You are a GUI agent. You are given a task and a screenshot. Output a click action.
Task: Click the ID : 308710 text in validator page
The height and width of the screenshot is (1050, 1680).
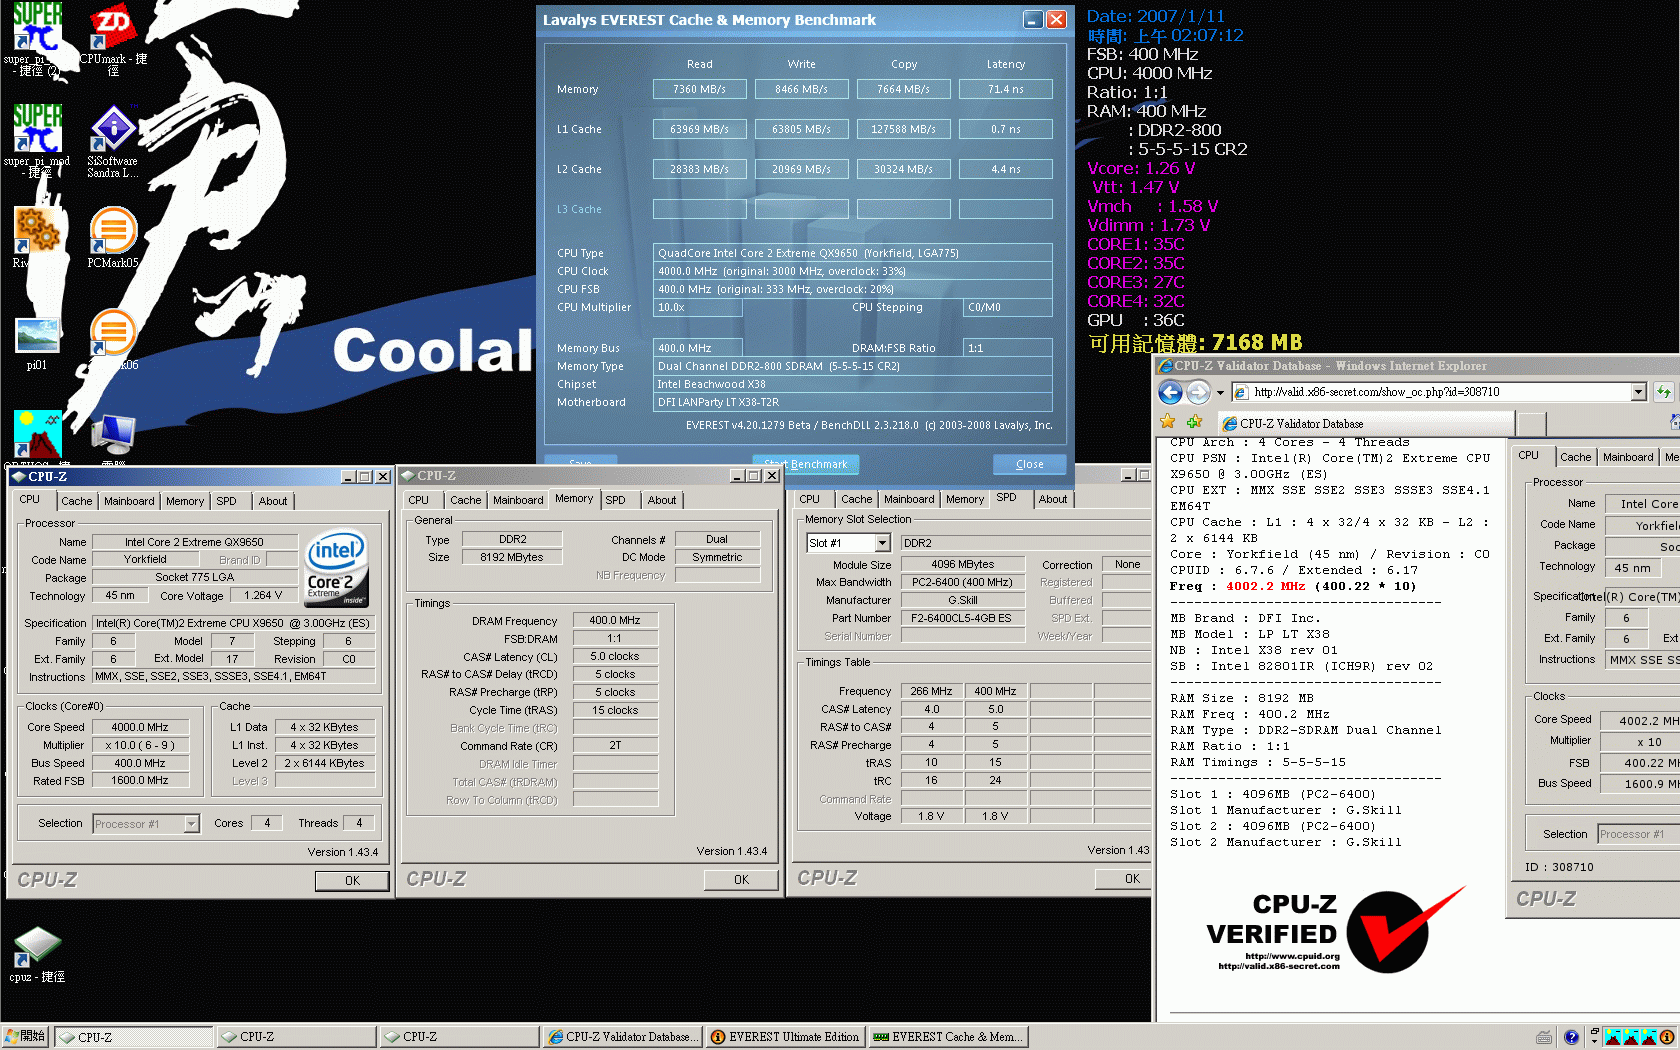pyautogui.click(x=1559, y=867)
